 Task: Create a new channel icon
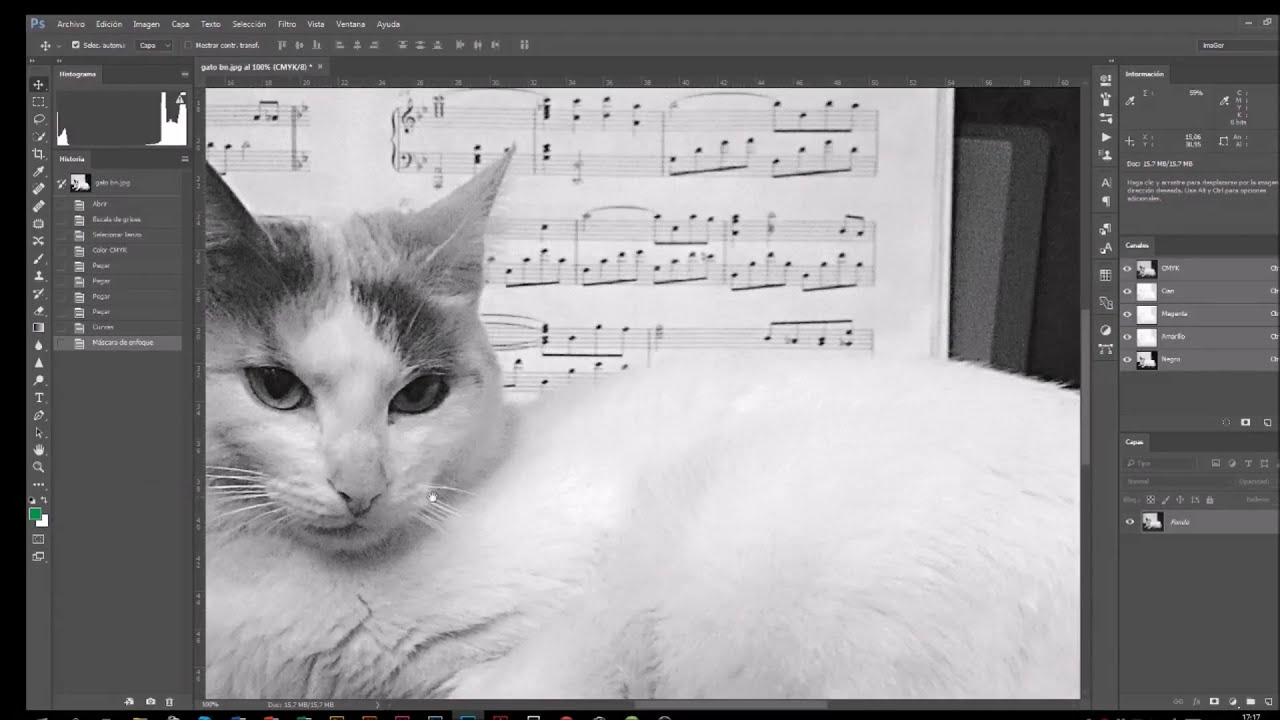tap(1267, 423)
